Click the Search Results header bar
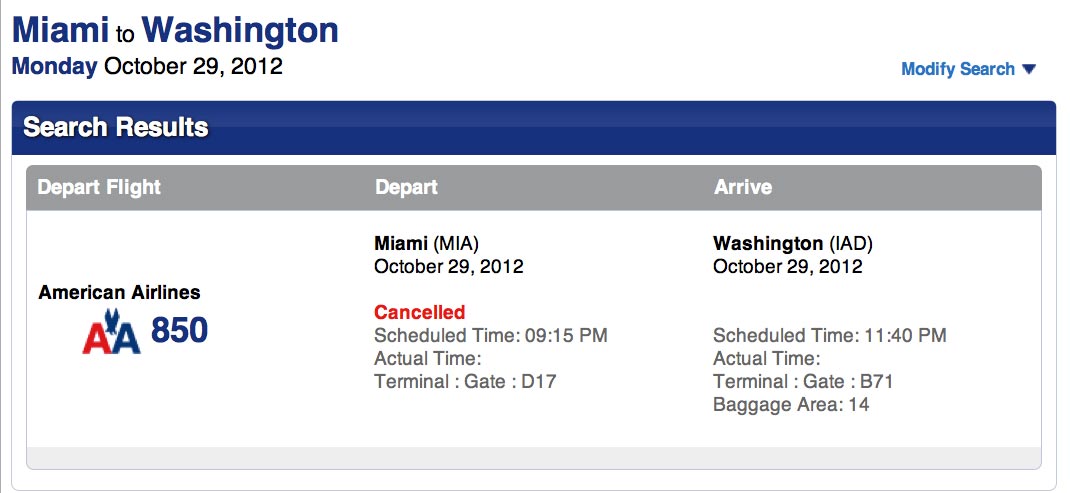Image resolution: width=1070 pixels, height=493 pixels. tap(534, 128)
